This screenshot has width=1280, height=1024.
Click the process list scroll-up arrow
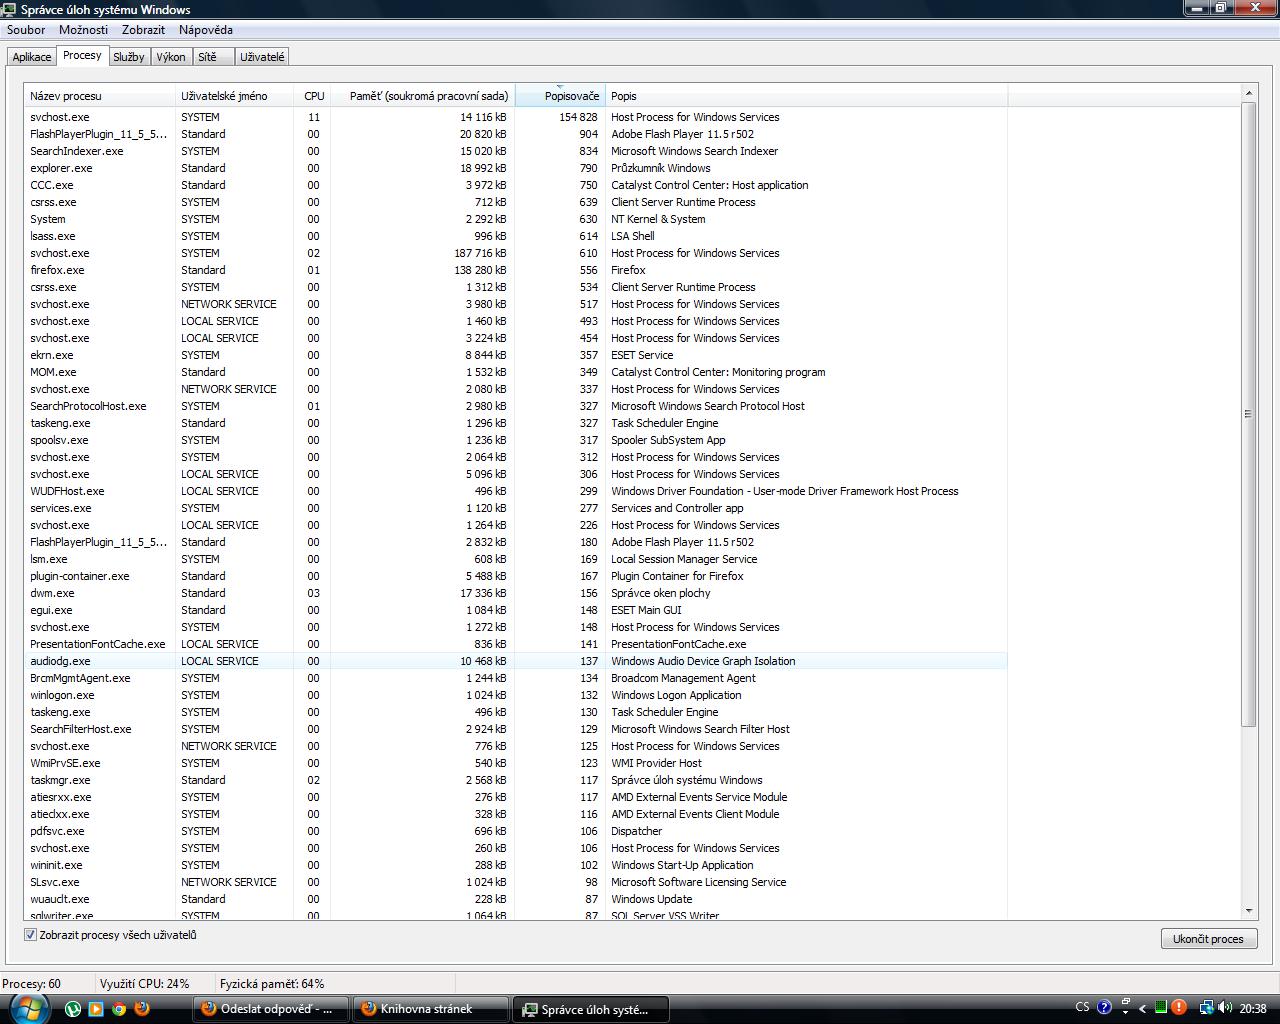tap(1248, 94)
